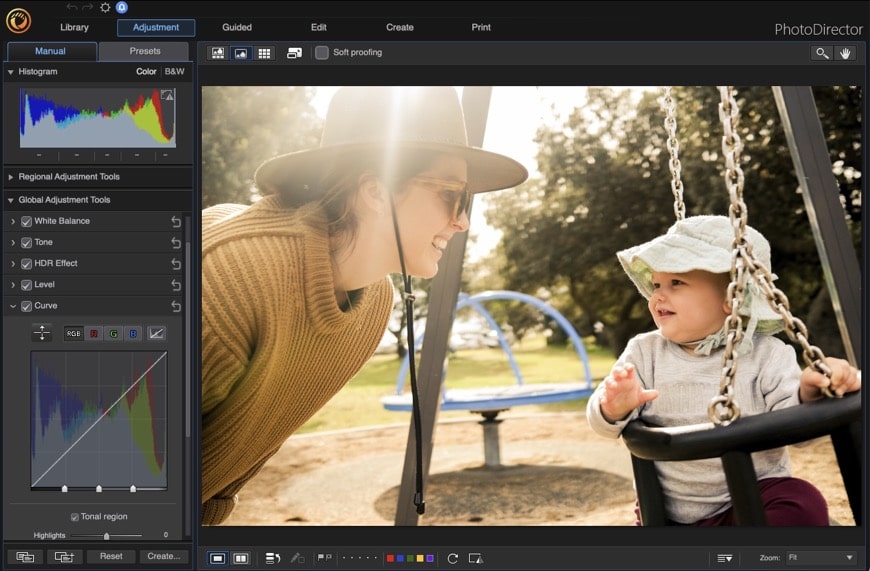Uncheck the HDR Effect checkbox

coord(26,264)
